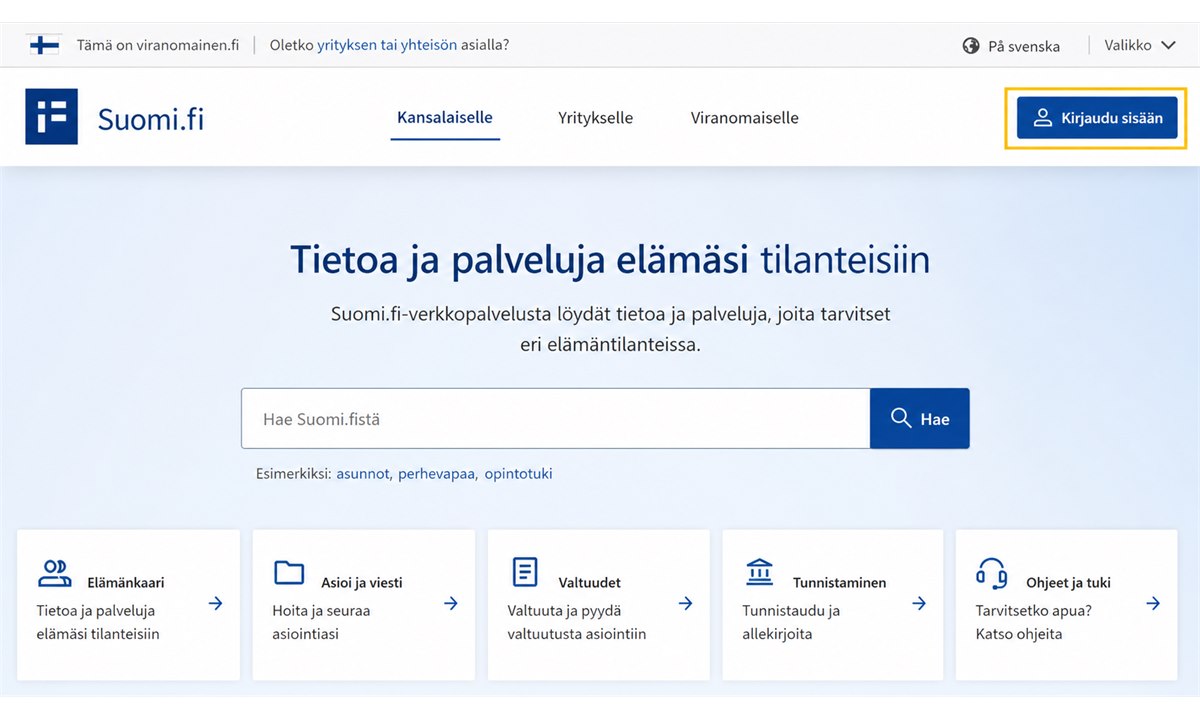
Task: Click the Valtuudet document icon
Action: coord(524,572)
